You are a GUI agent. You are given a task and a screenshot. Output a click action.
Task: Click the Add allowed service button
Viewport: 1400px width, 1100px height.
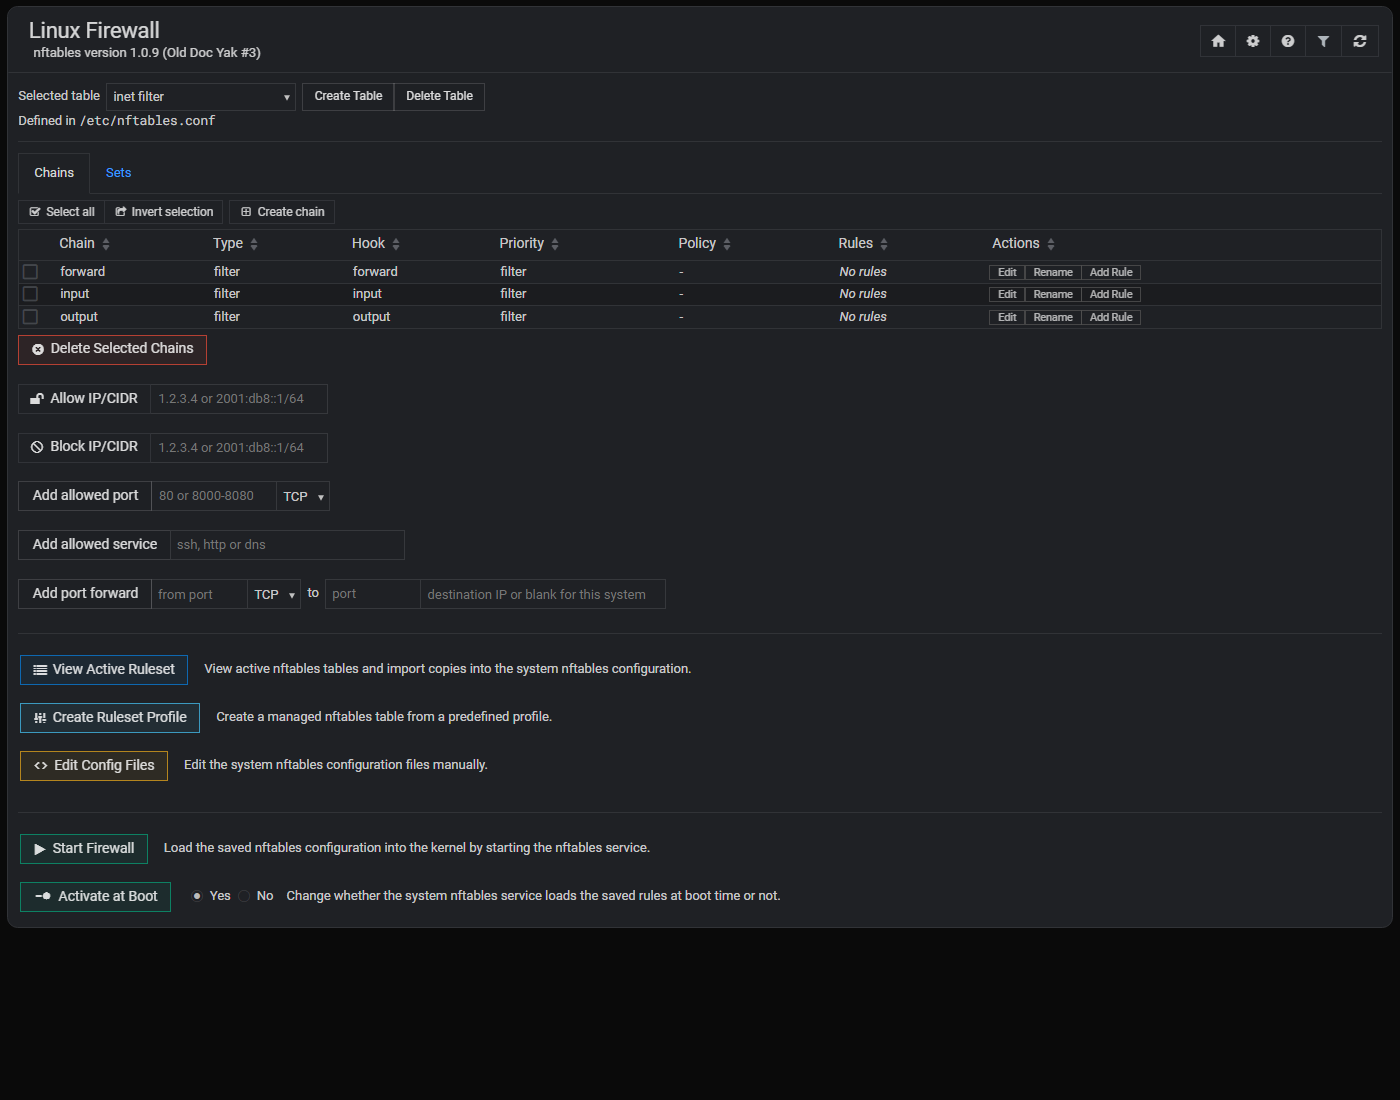(x=95, y=545)
